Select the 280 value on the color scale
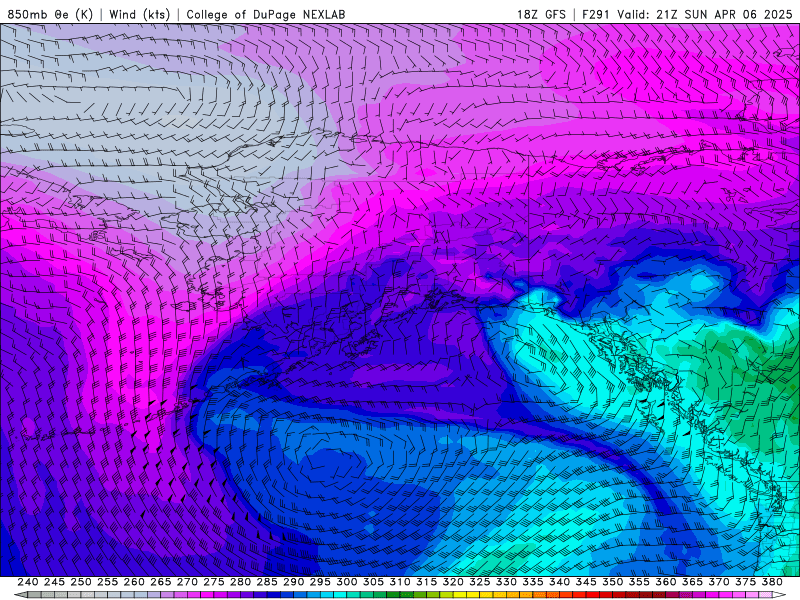This screenshot has width=800, height=600. [x=240, y=582]
